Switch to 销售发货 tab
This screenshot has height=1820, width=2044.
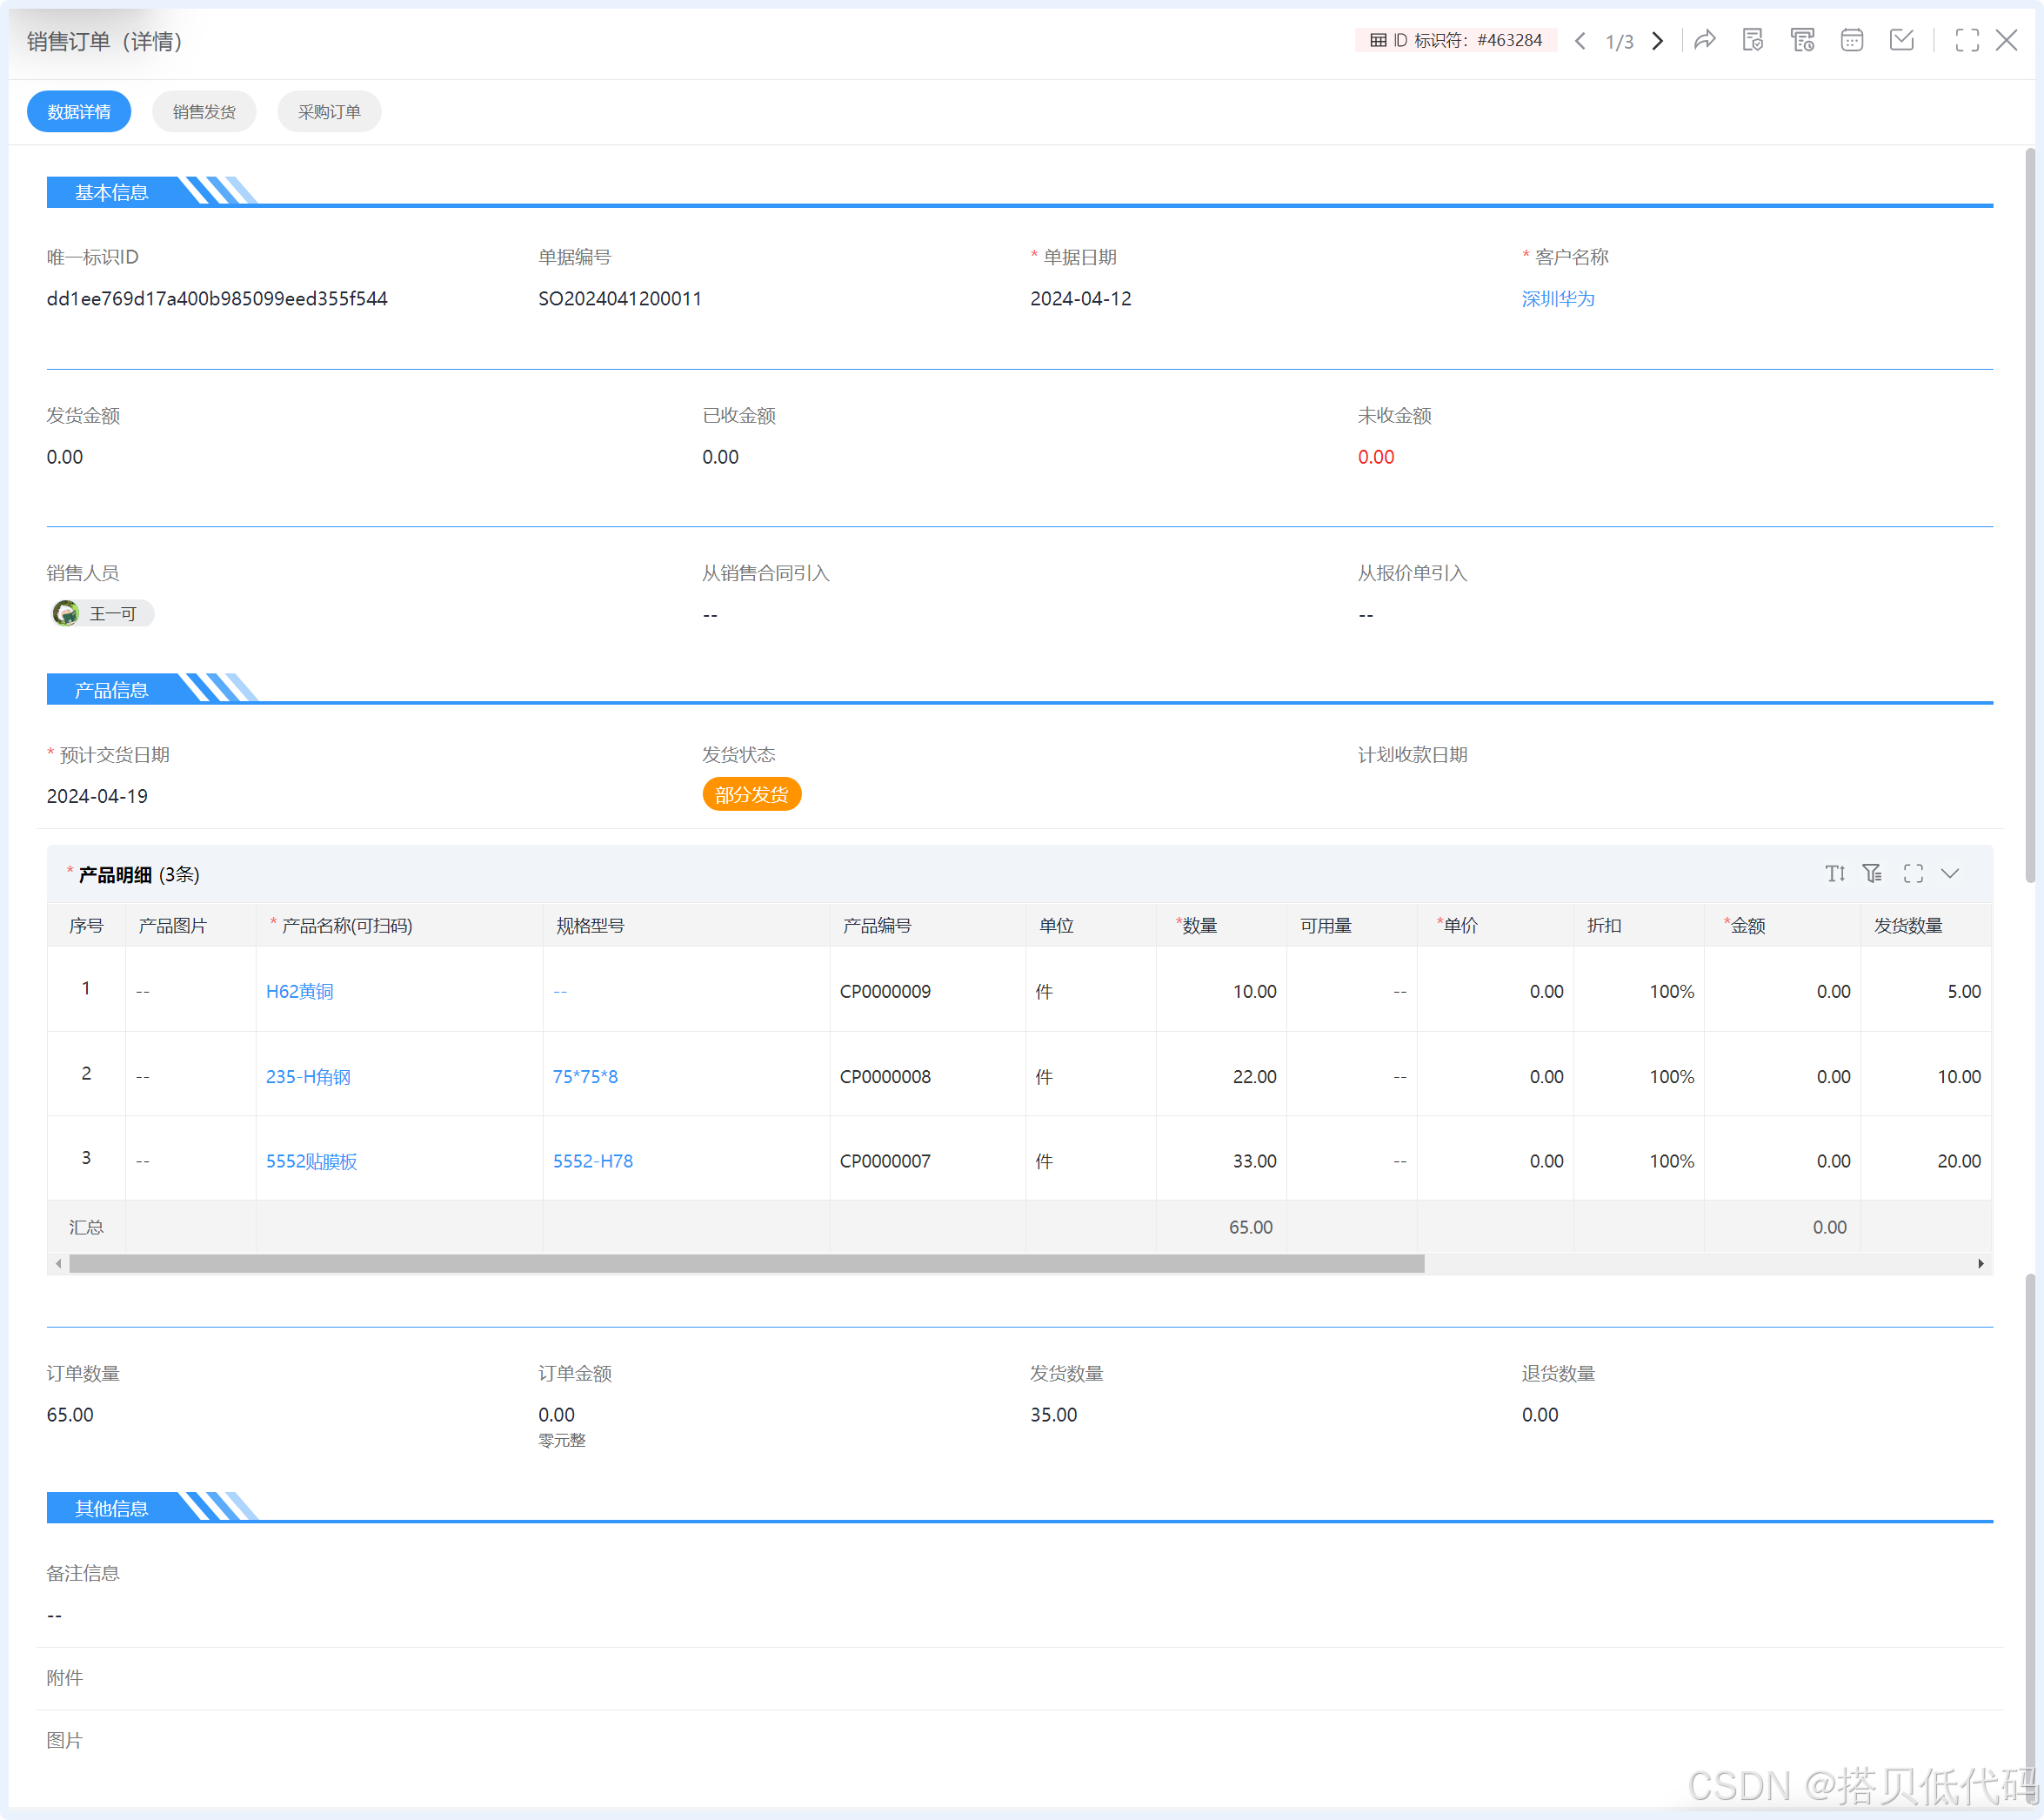point(204,112)
